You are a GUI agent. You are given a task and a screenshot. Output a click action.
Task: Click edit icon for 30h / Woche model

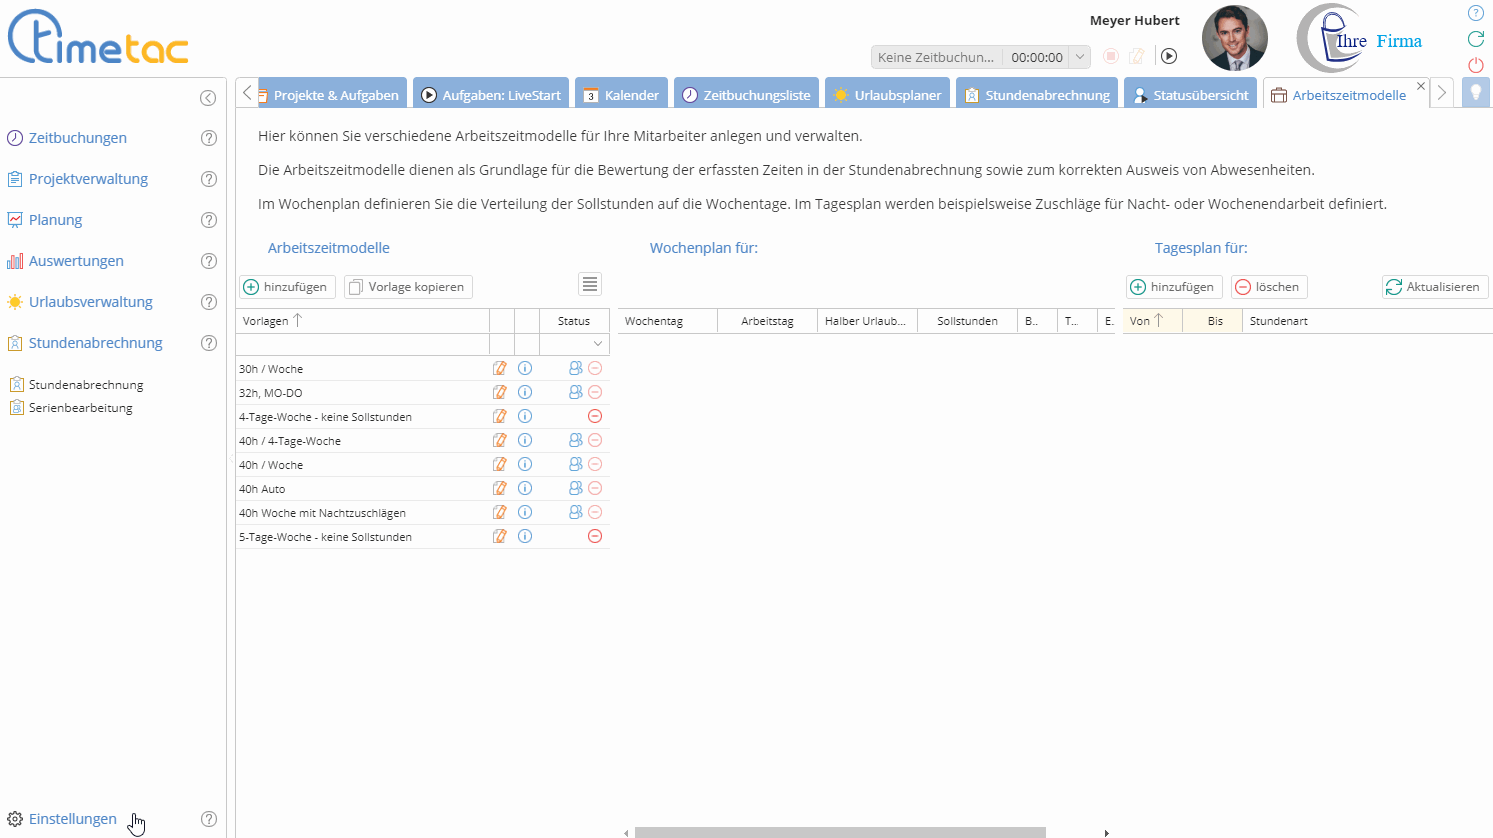coord(500,368)
